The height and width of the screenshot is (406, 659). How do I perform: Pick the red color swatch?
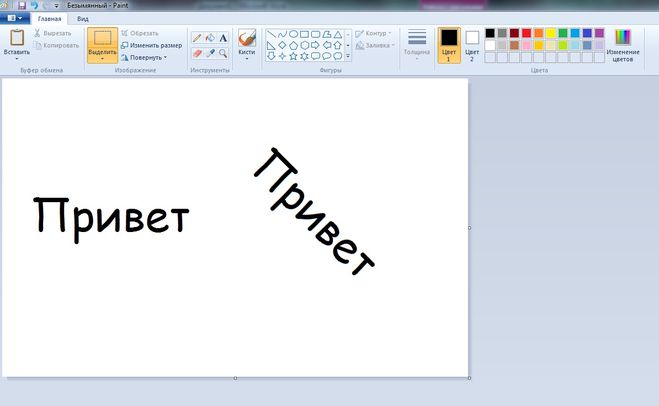[x=527, y=33]
